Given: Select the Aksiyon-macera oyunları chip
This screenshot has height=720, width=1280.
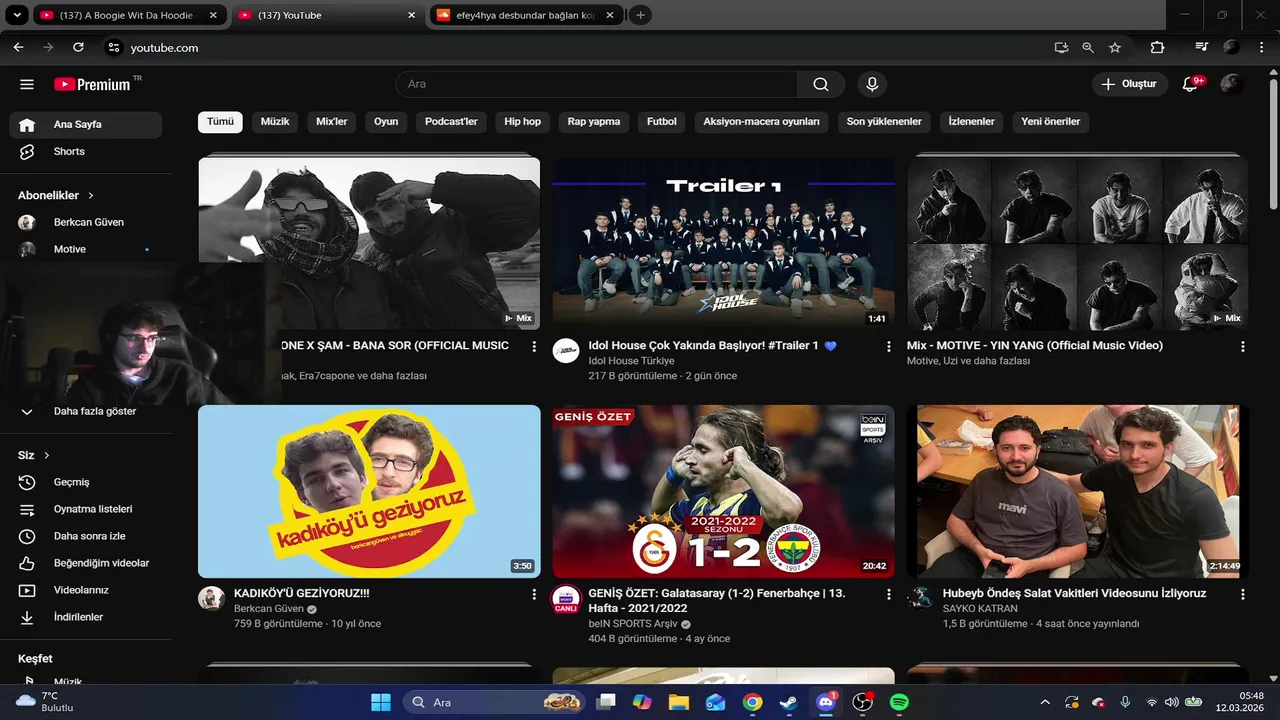Looking at the screenshot, I should tap(761, 121).
